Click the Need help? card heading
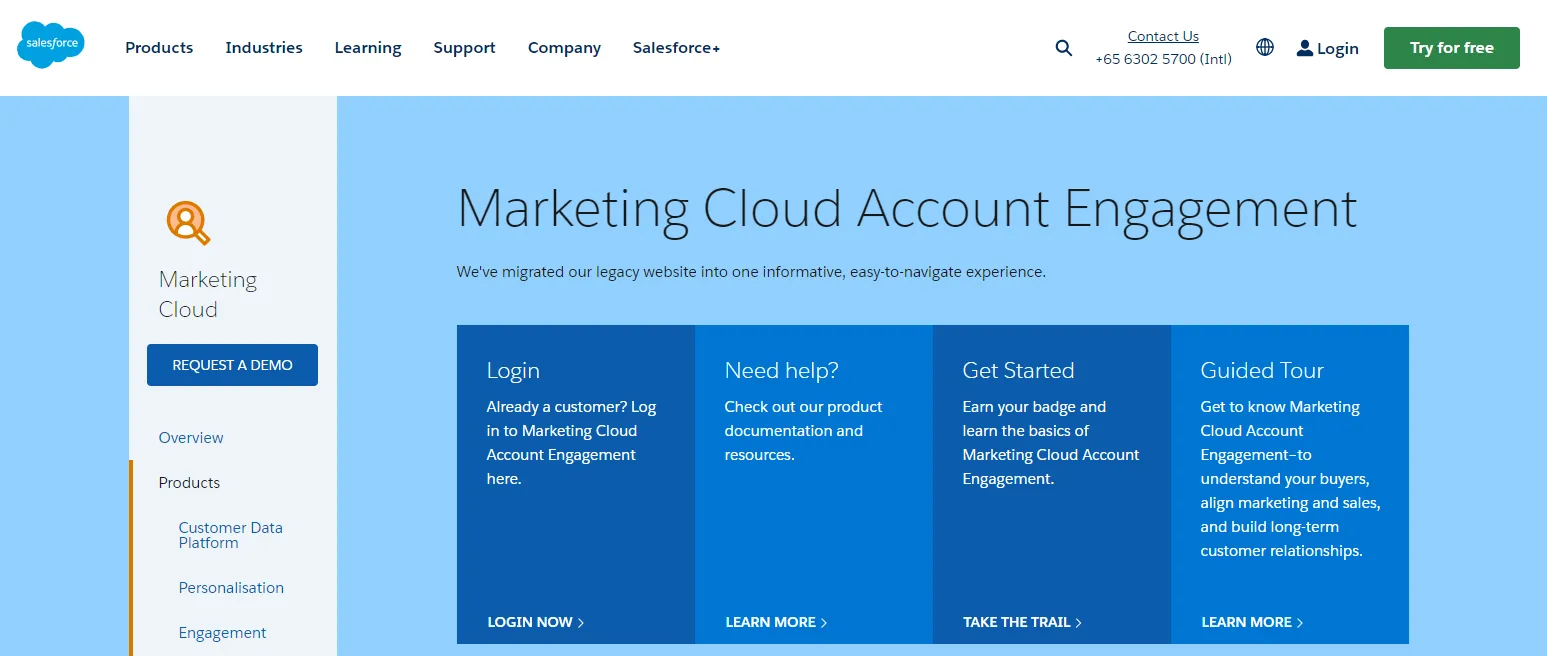Viewport: 1547px width, 656px height. point(782,371)
